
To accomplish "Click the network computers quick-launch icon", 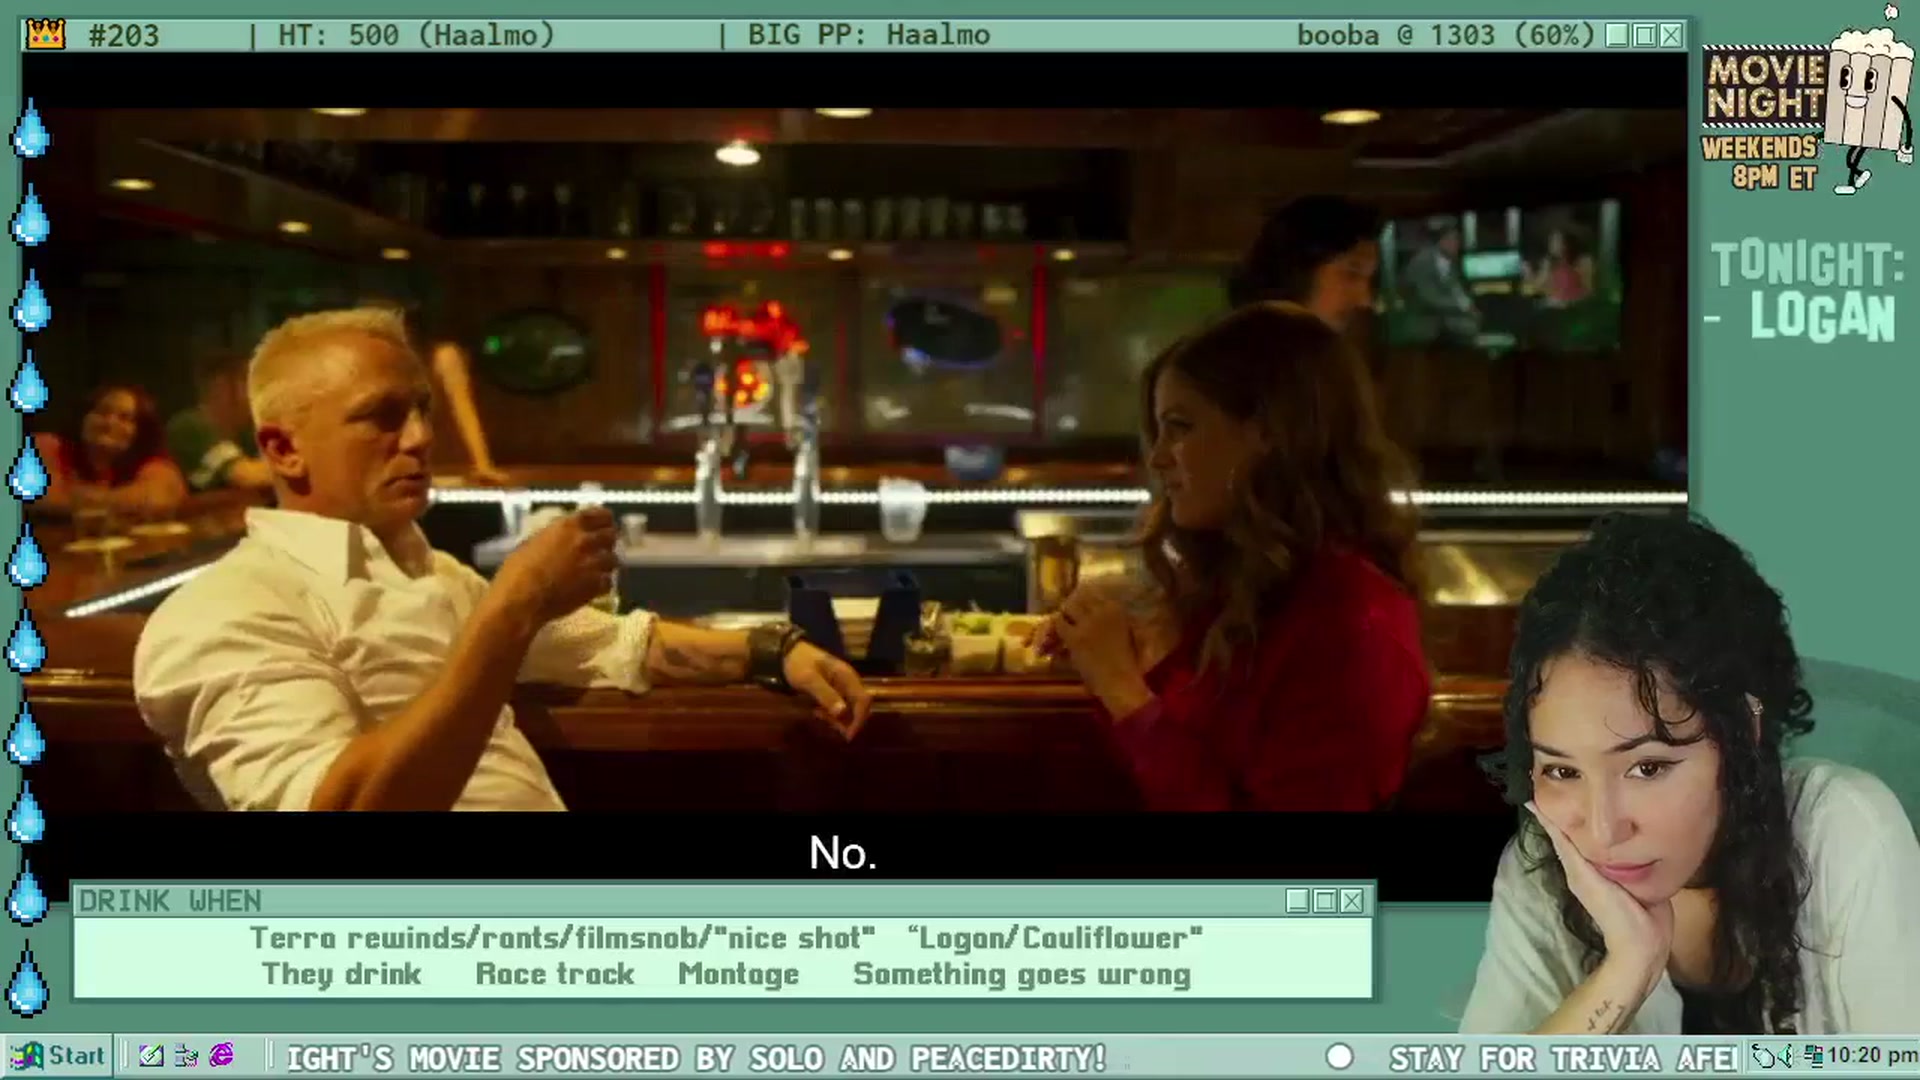I will (x=186, y=1056).
